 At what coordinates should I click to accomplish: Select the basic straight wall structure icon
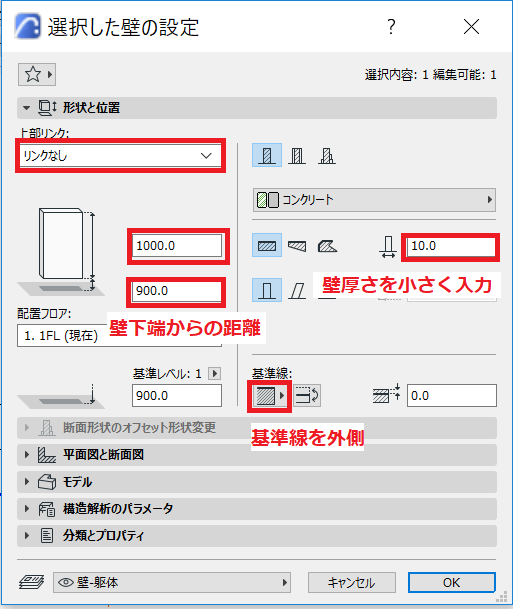267,155
